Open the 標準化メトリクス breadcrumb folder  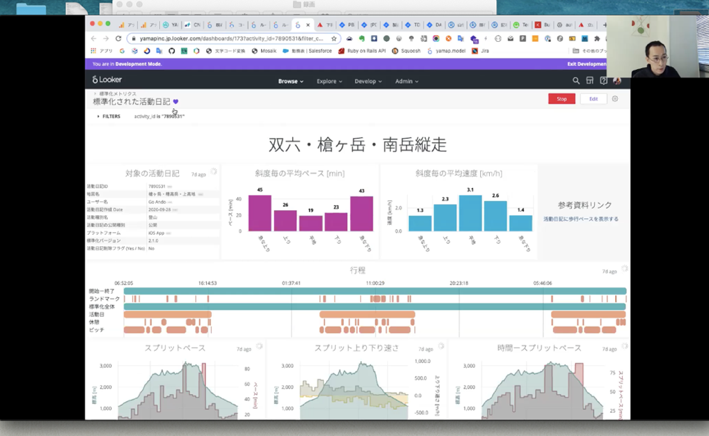[118, 94]
